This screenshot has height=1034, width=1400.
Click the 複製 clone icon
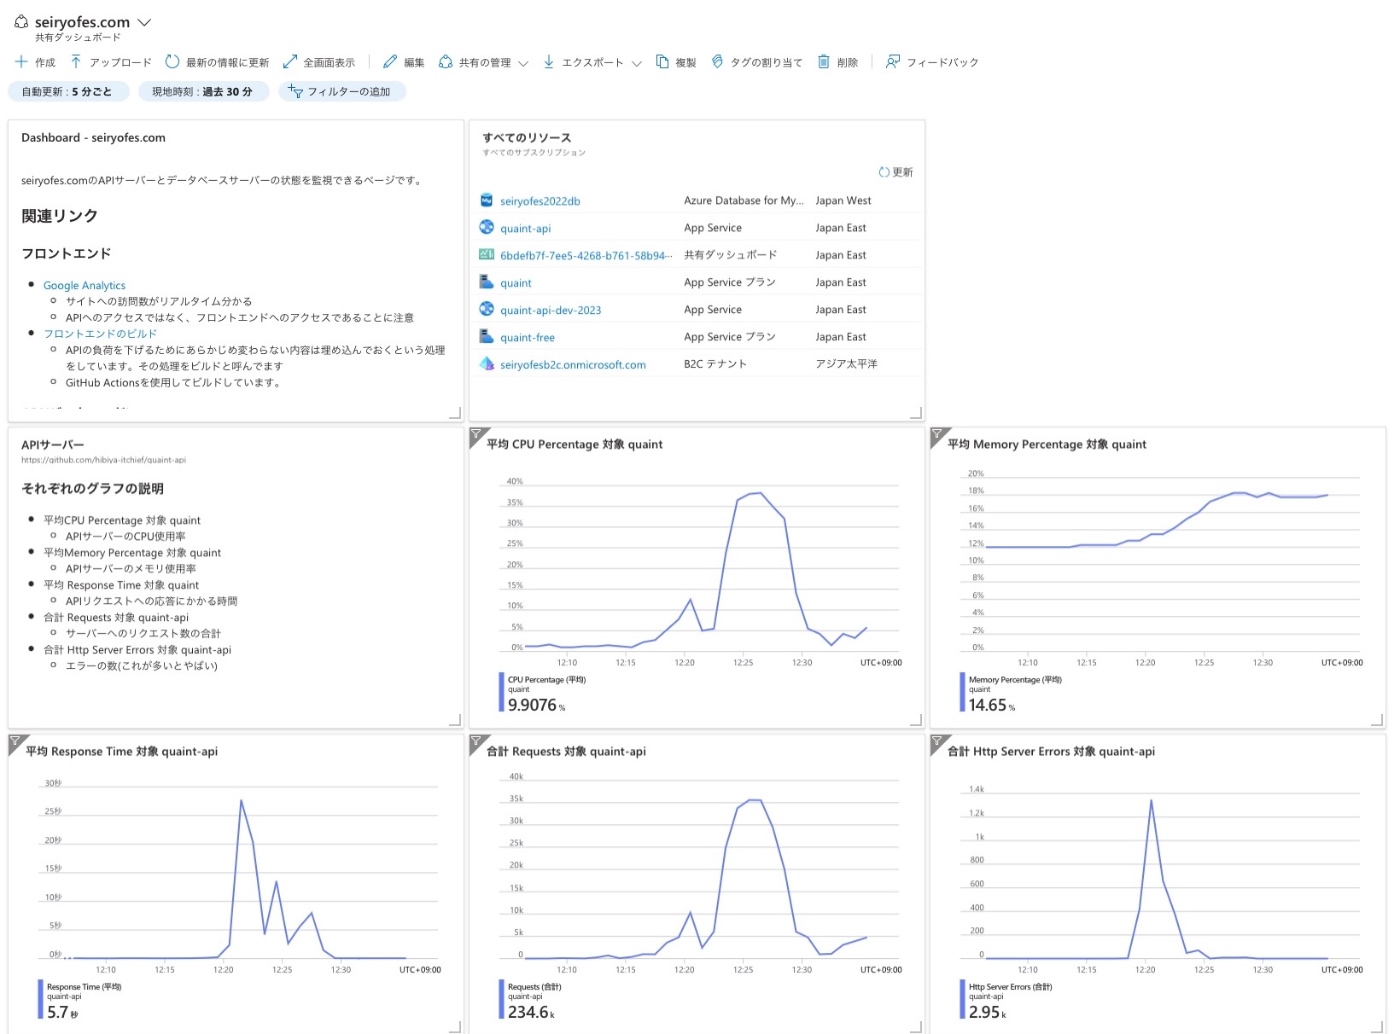click(x=662, y=62)
